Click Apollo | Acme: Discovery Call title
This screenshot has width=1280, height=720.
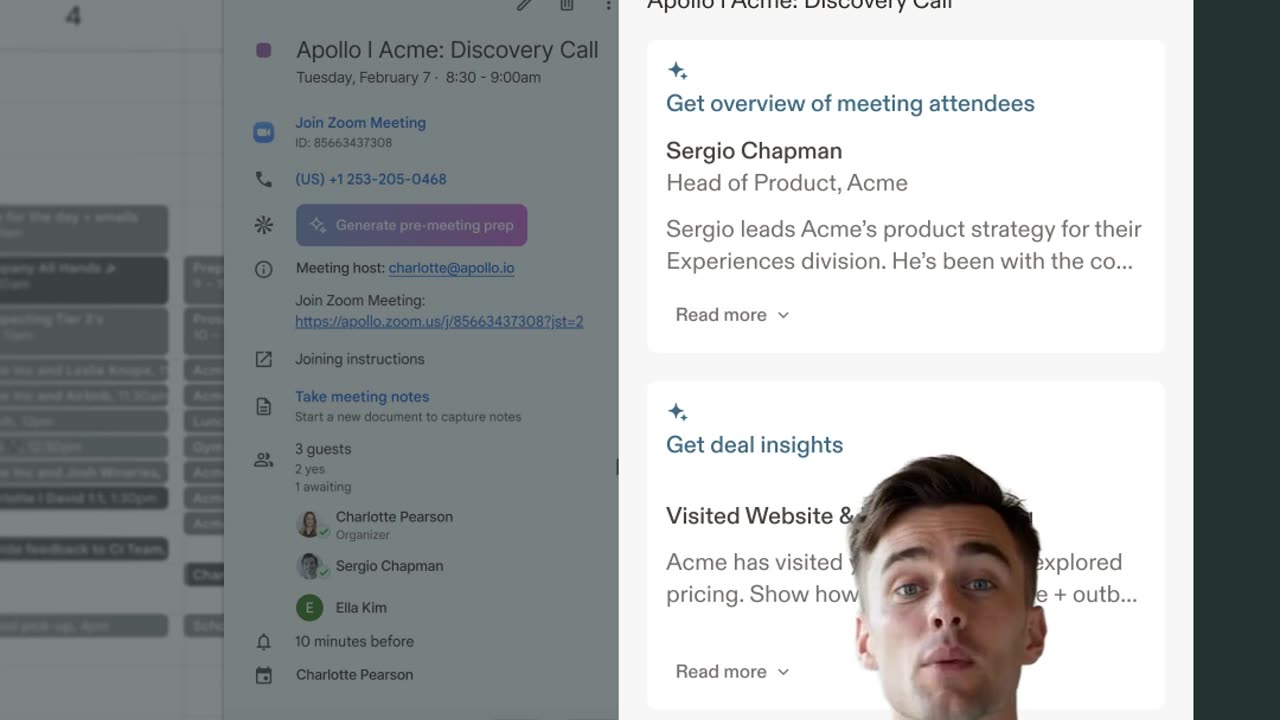(x=447, y=50)
